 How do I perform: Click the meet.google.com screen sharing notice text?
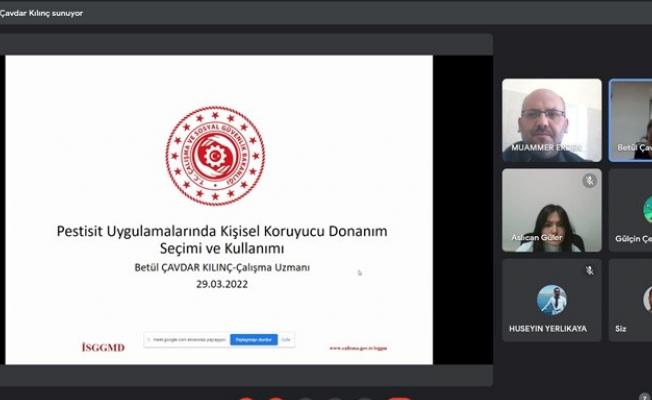point(188,340)
